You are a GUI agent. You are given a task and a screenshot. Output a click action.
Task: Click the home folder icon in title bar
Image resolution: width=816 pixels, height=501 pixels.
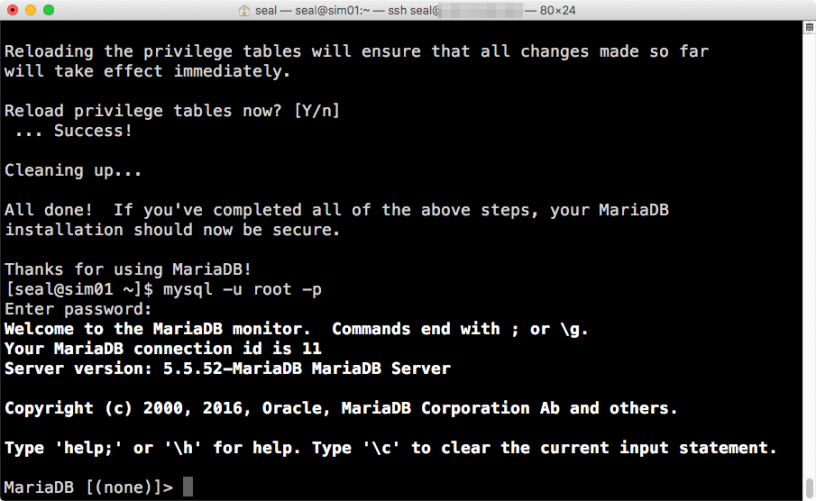tap(244, 10)
